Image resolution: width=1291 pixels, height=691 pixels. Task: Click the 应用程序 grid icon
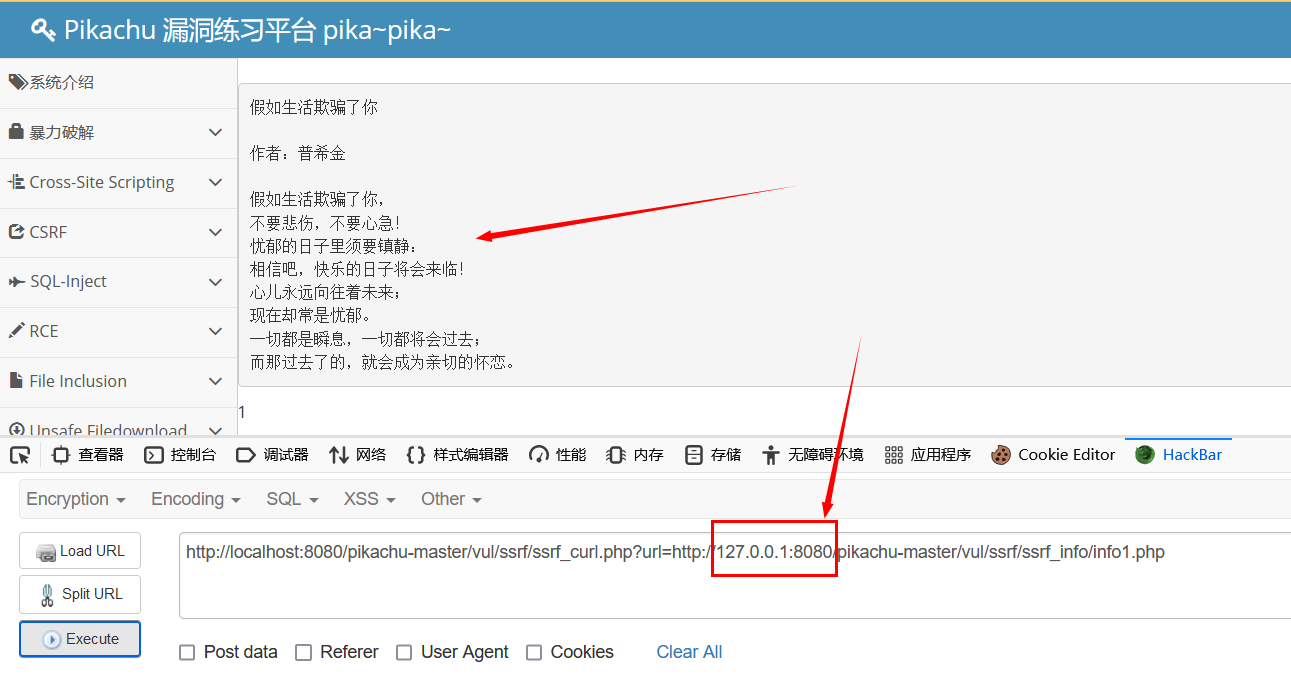pos(894,455)
